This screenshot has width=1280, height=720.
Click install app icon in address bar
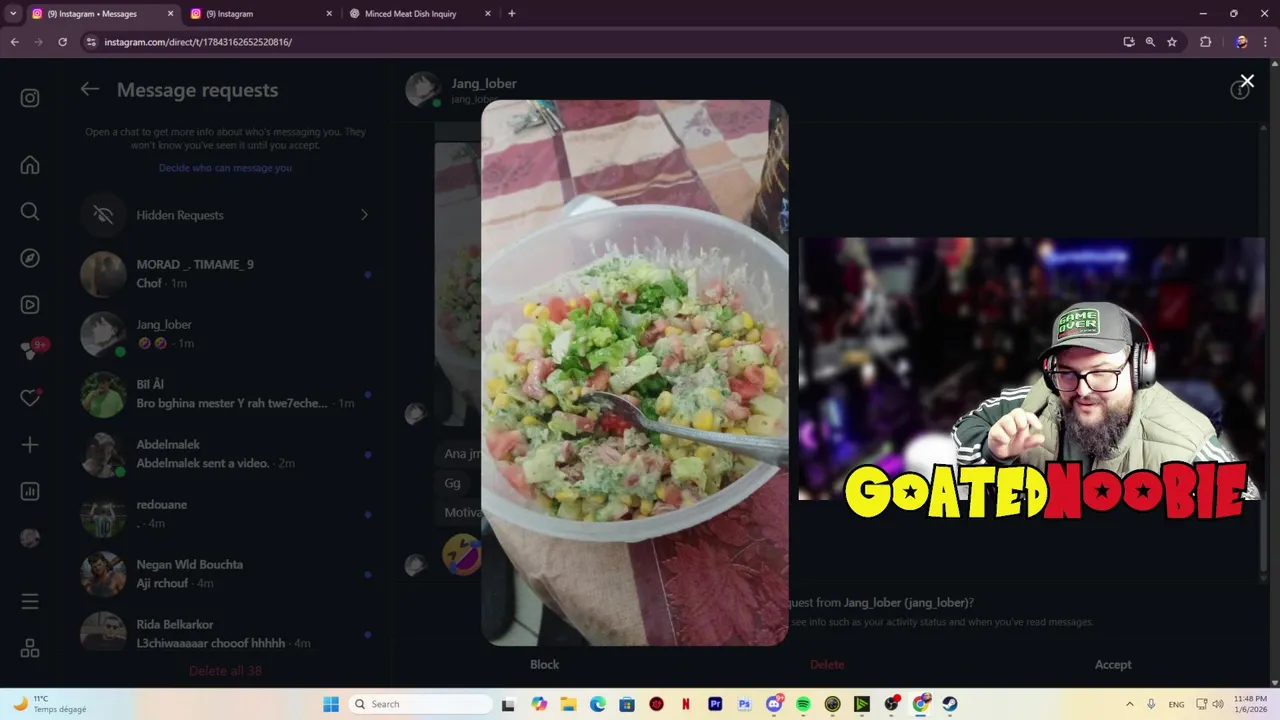pyautogui.click(x=1129, y=42)
